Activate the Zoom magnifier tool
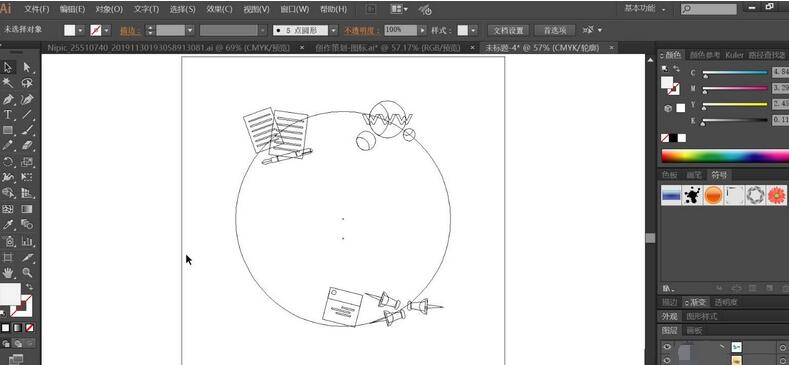The image size is (789, 365). [x=27, y=273]
